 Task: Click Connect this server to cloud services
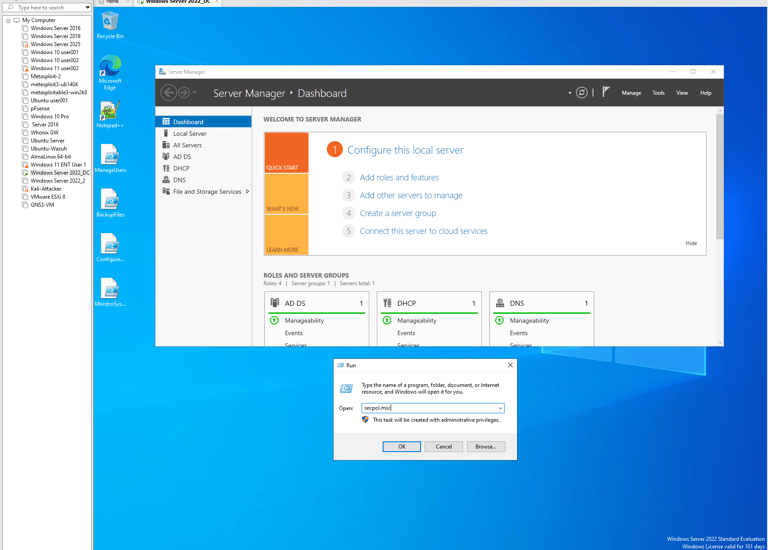click(x=424, y=231)
